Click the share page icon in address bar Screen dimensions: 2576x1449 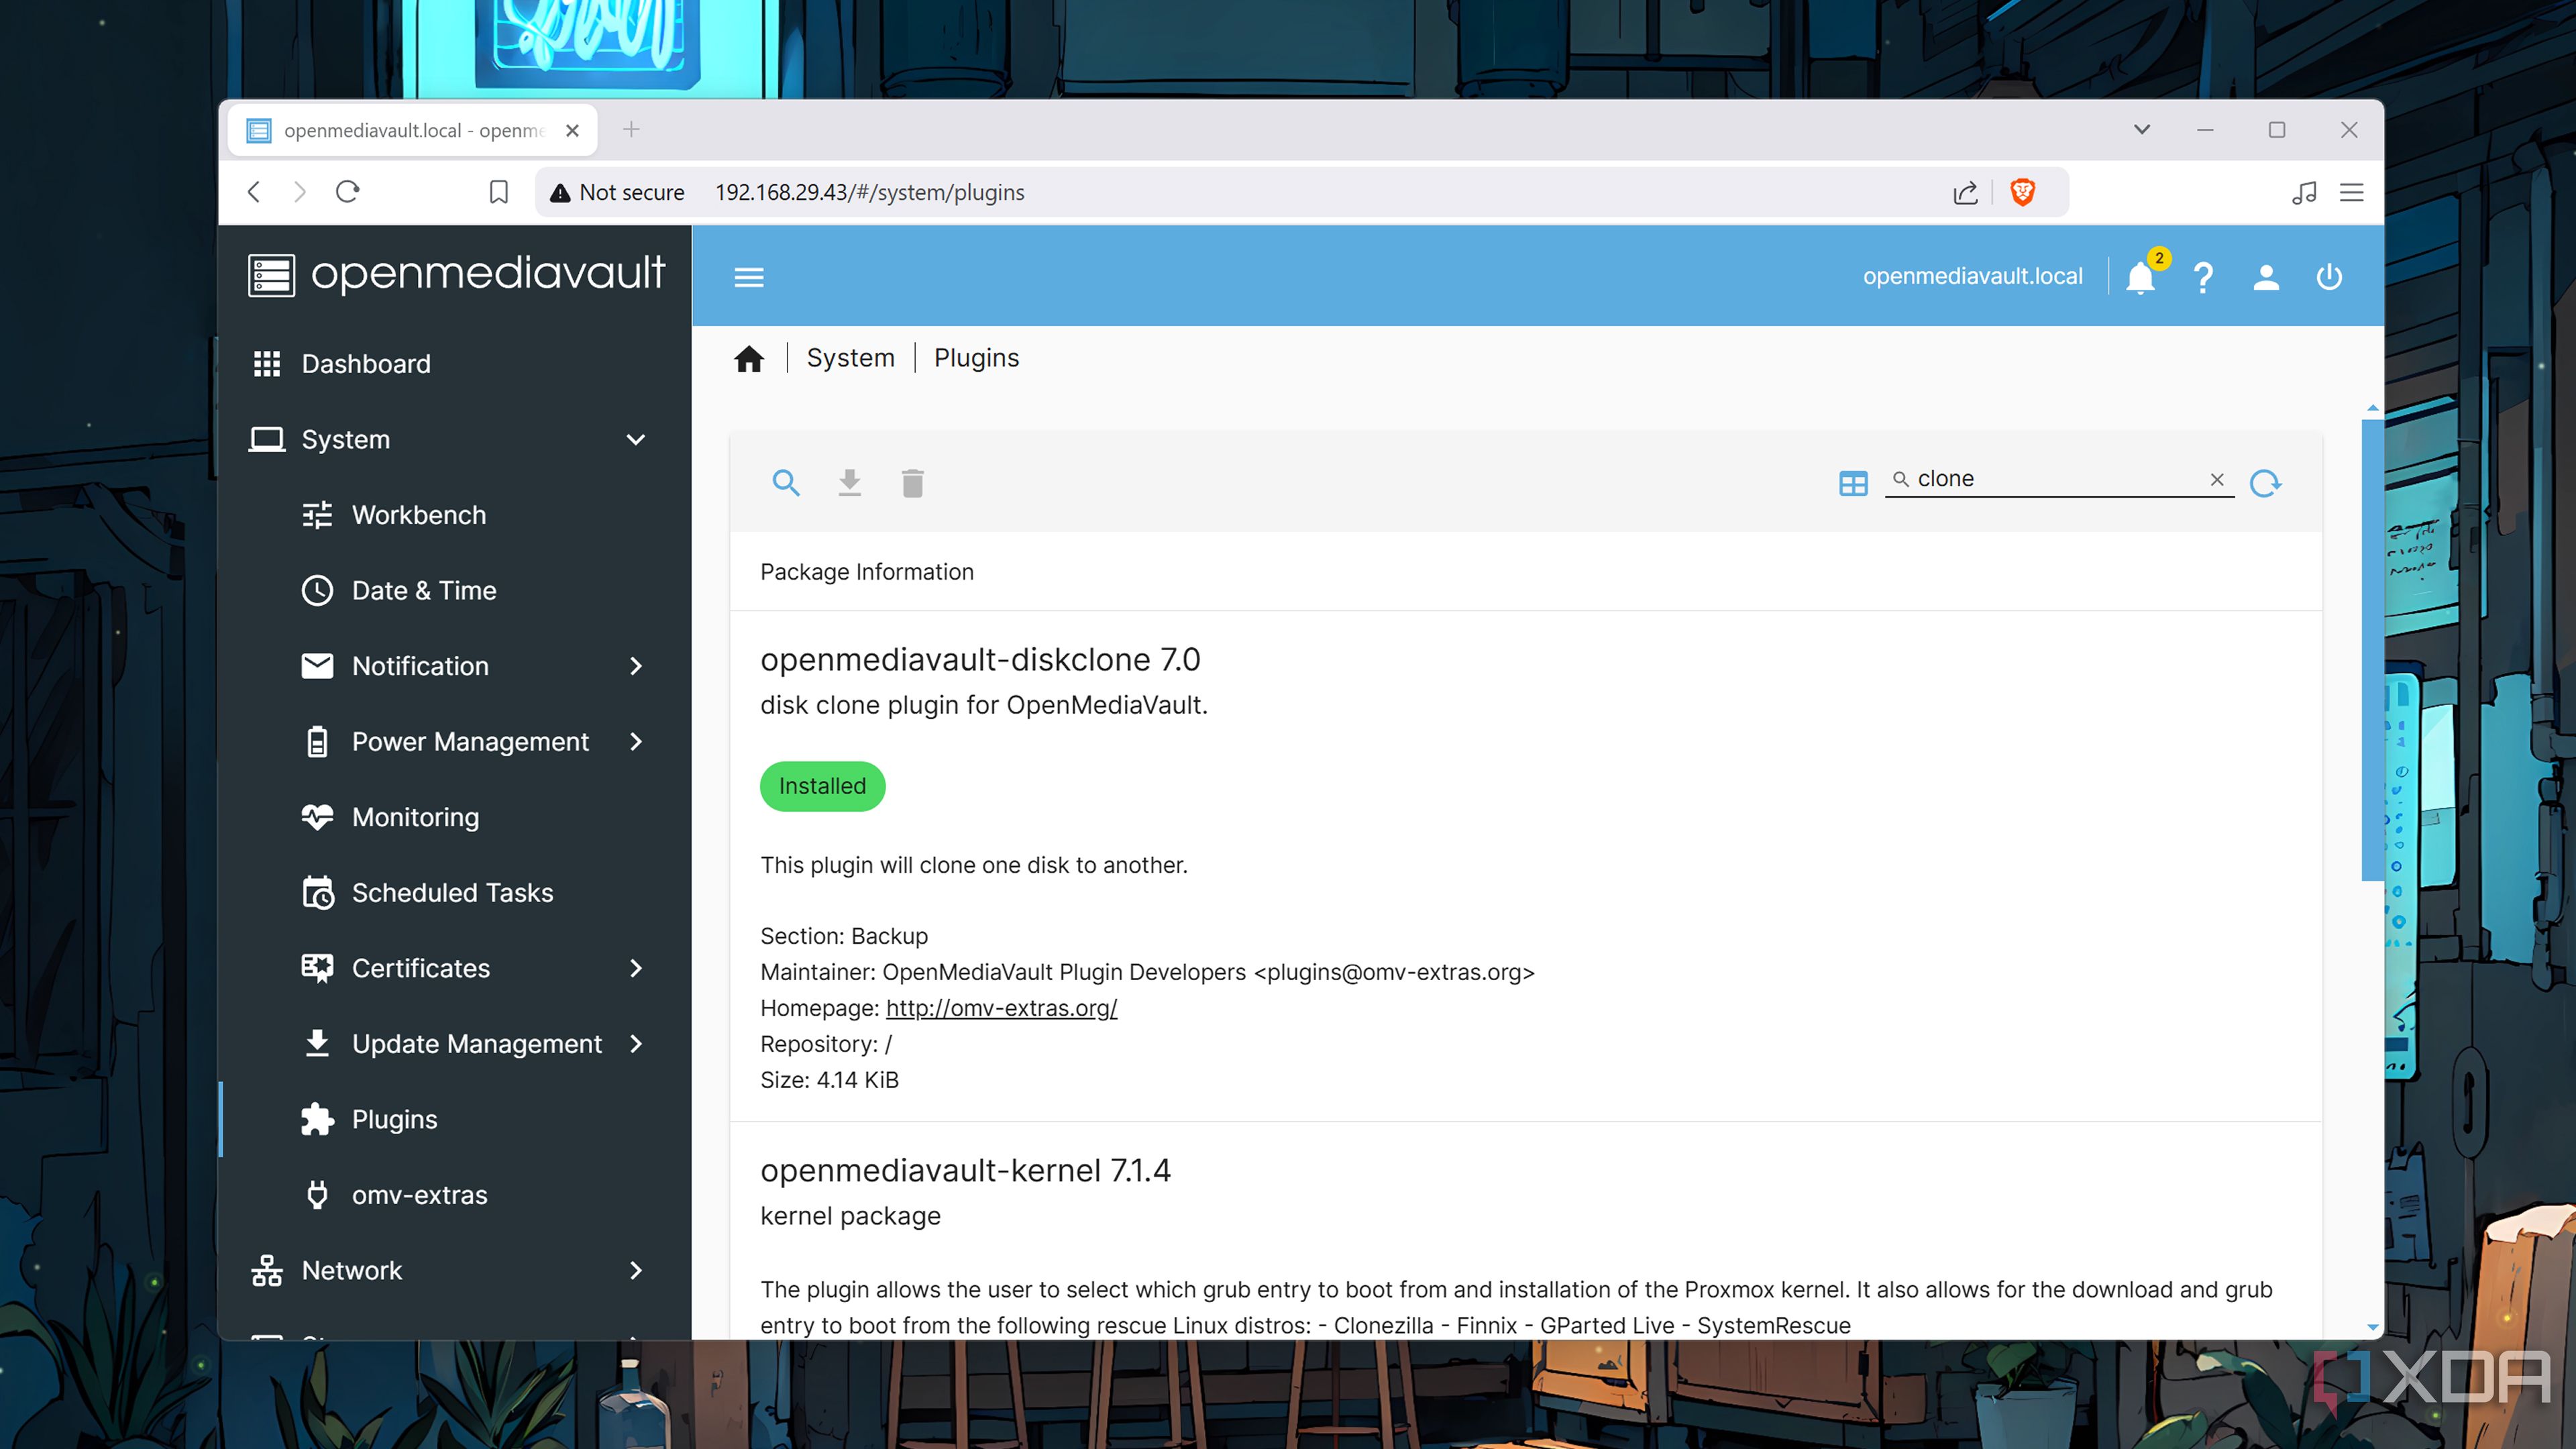(1965, 192)
